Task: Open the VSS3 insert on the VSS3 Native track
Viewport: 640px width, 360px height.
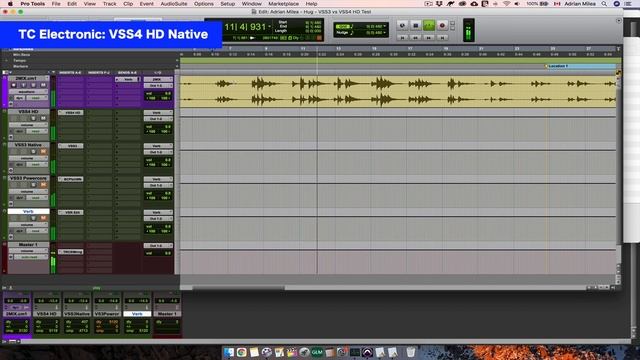Action: click(x=71, y=146)
